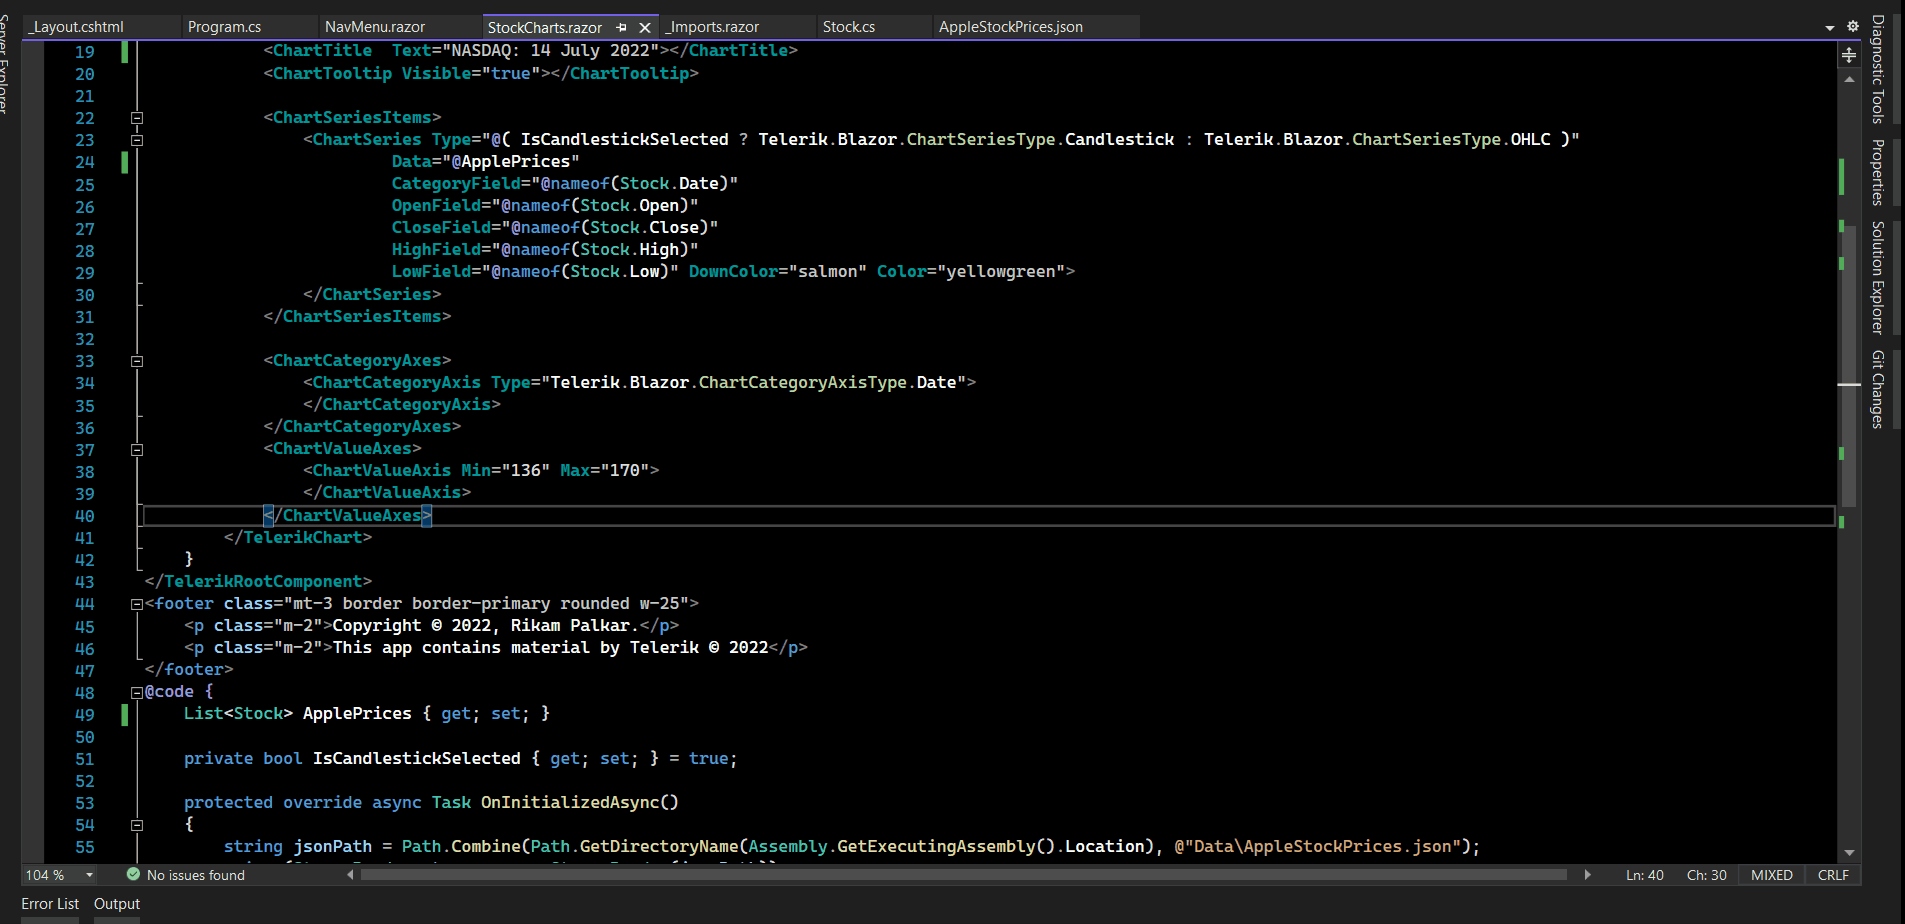Click the No issues found status icon

tap(133, 875)
